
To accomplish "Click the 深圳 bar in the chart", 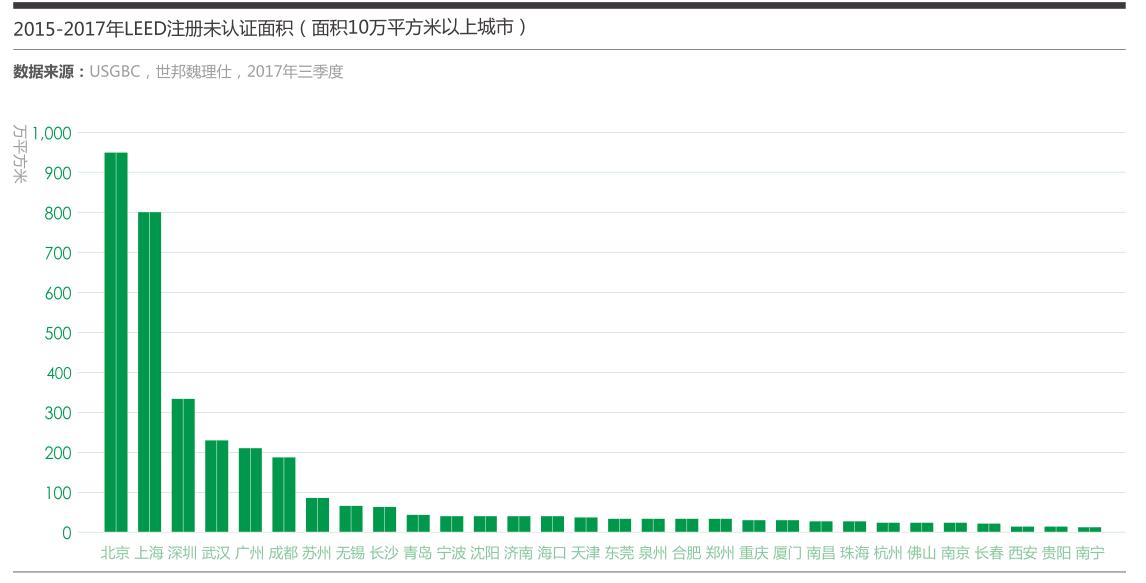I will [183, 465].
